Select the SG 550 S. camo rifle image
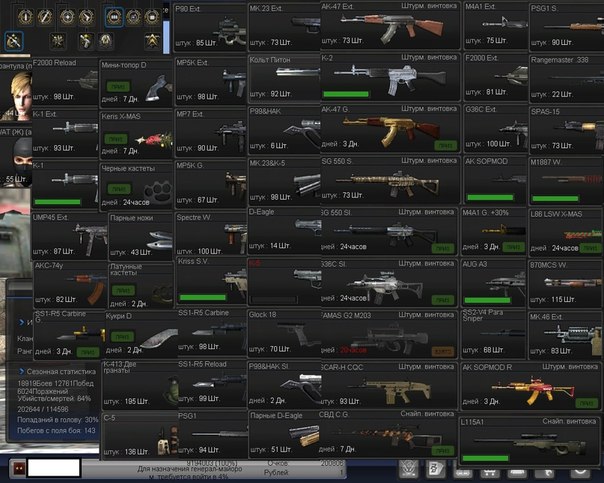 [387, 182]
